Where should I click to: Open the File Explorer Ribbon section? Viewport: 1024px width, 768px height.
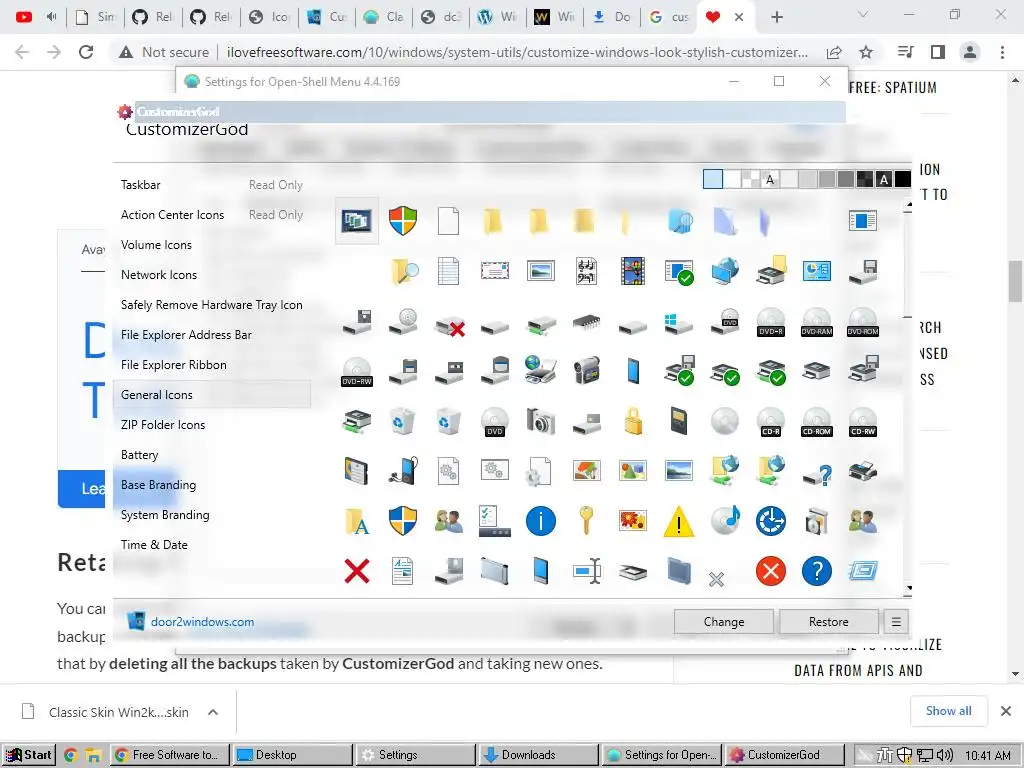(212, 365)
